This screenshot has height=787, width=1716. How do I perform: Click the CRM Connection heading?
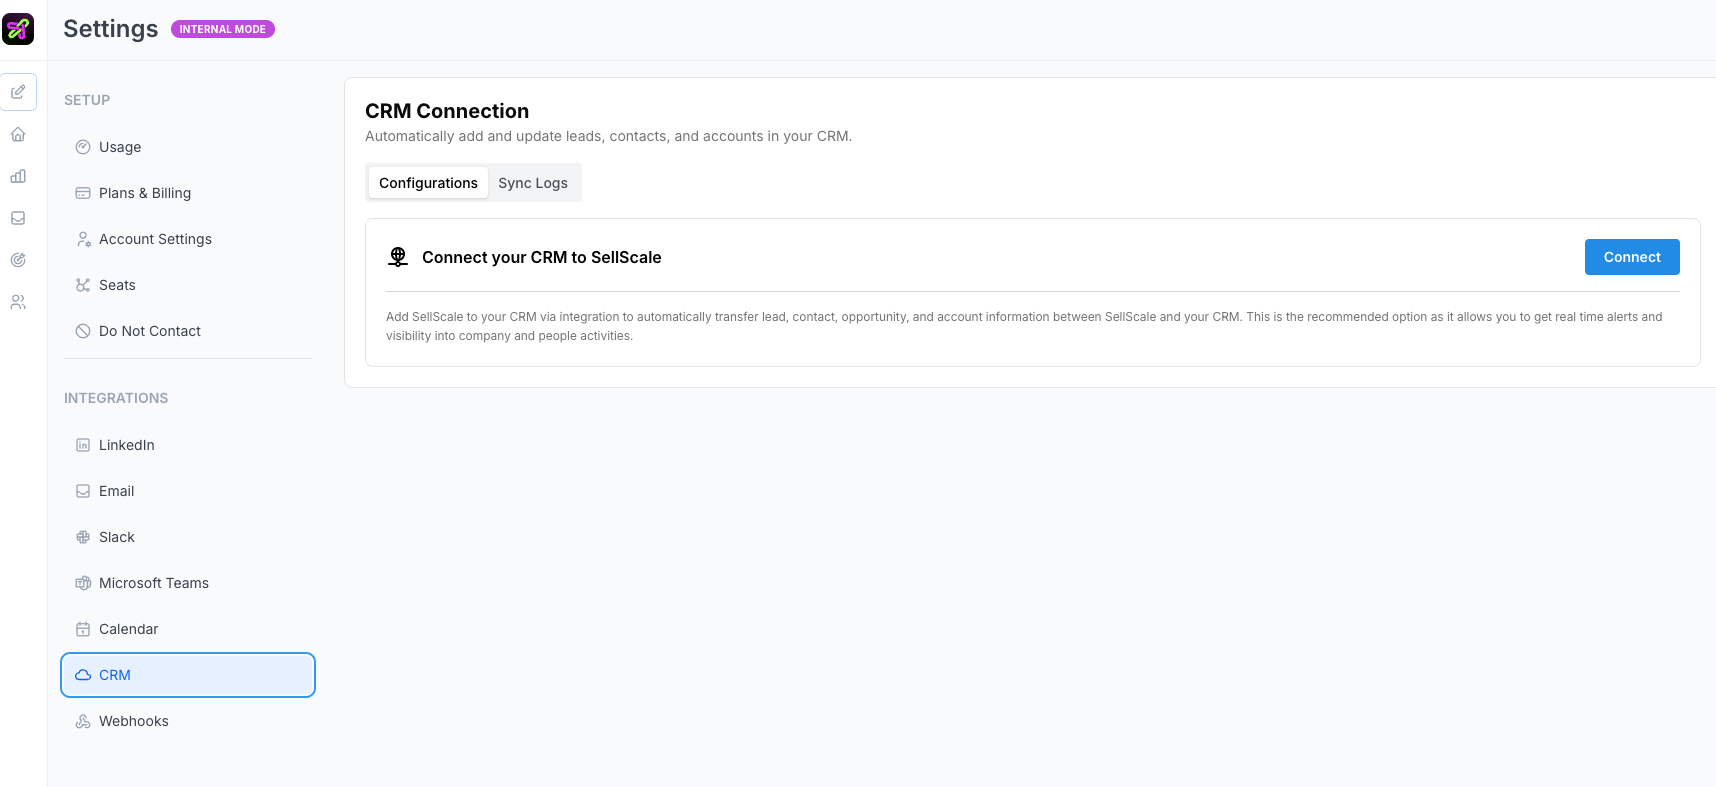tap(447, 111)
